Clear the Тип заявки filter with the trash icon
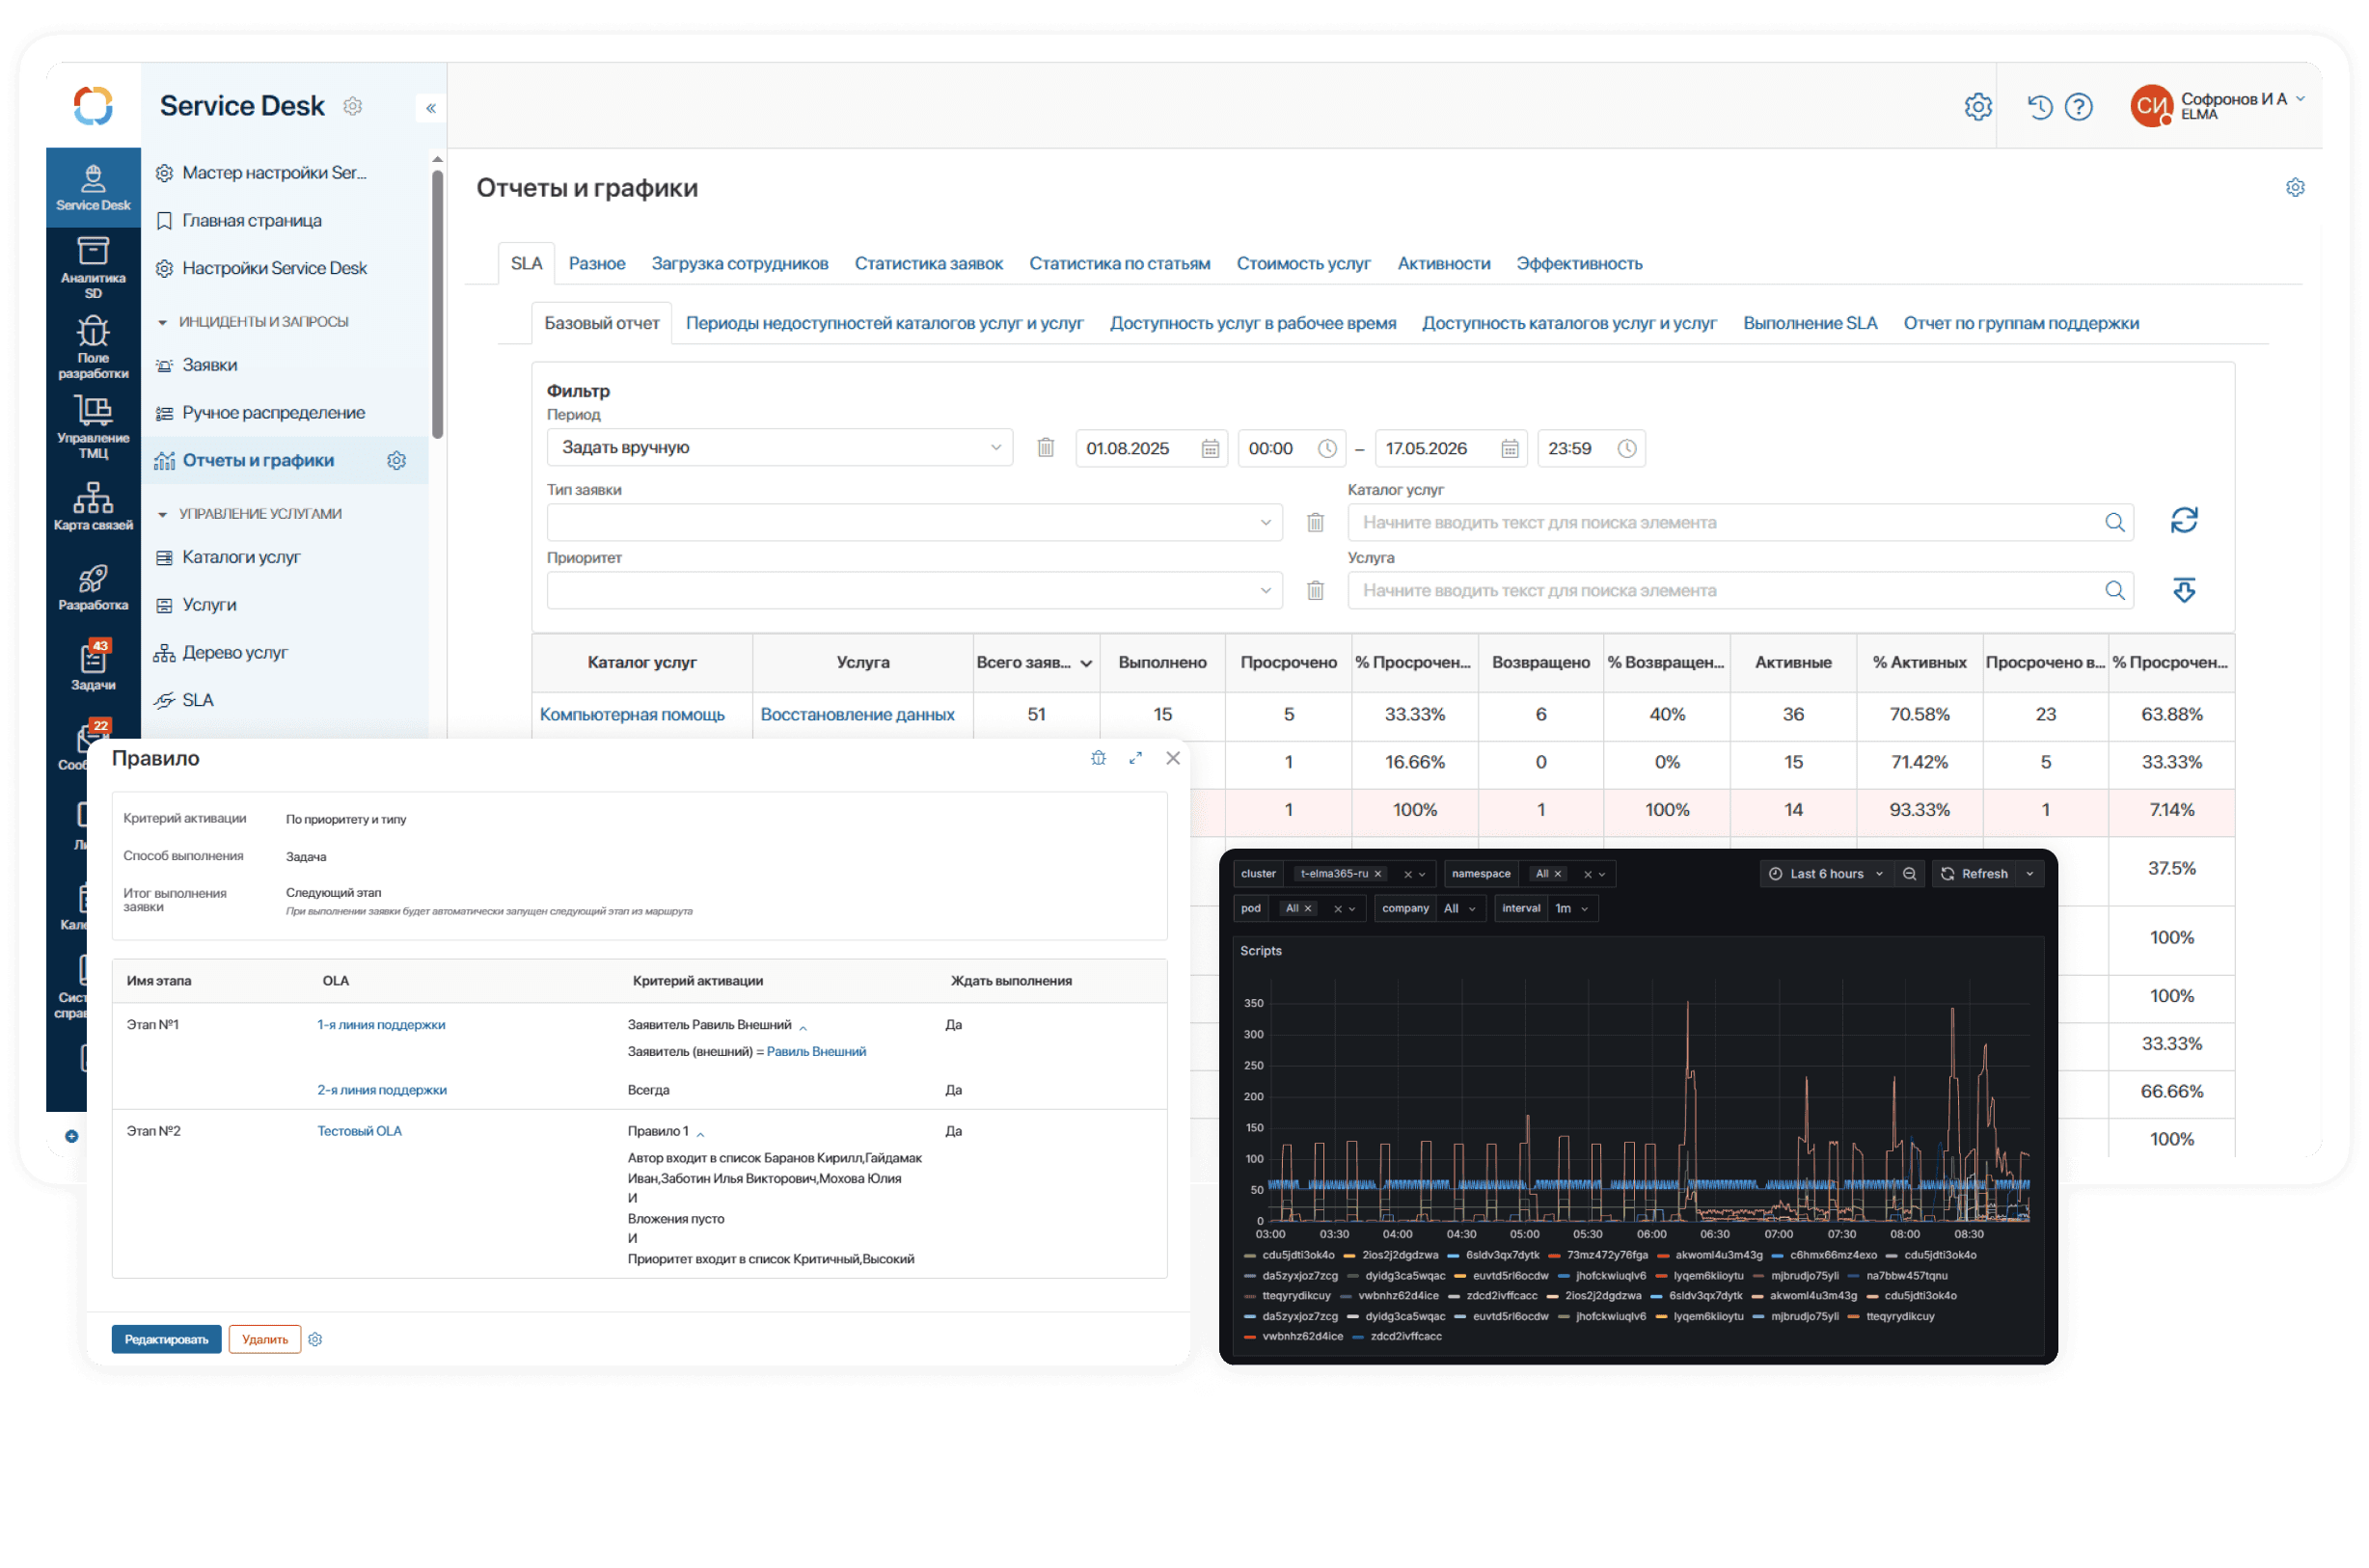Viewport: 2369px width, 1568px height. [x=1315, y=523]
